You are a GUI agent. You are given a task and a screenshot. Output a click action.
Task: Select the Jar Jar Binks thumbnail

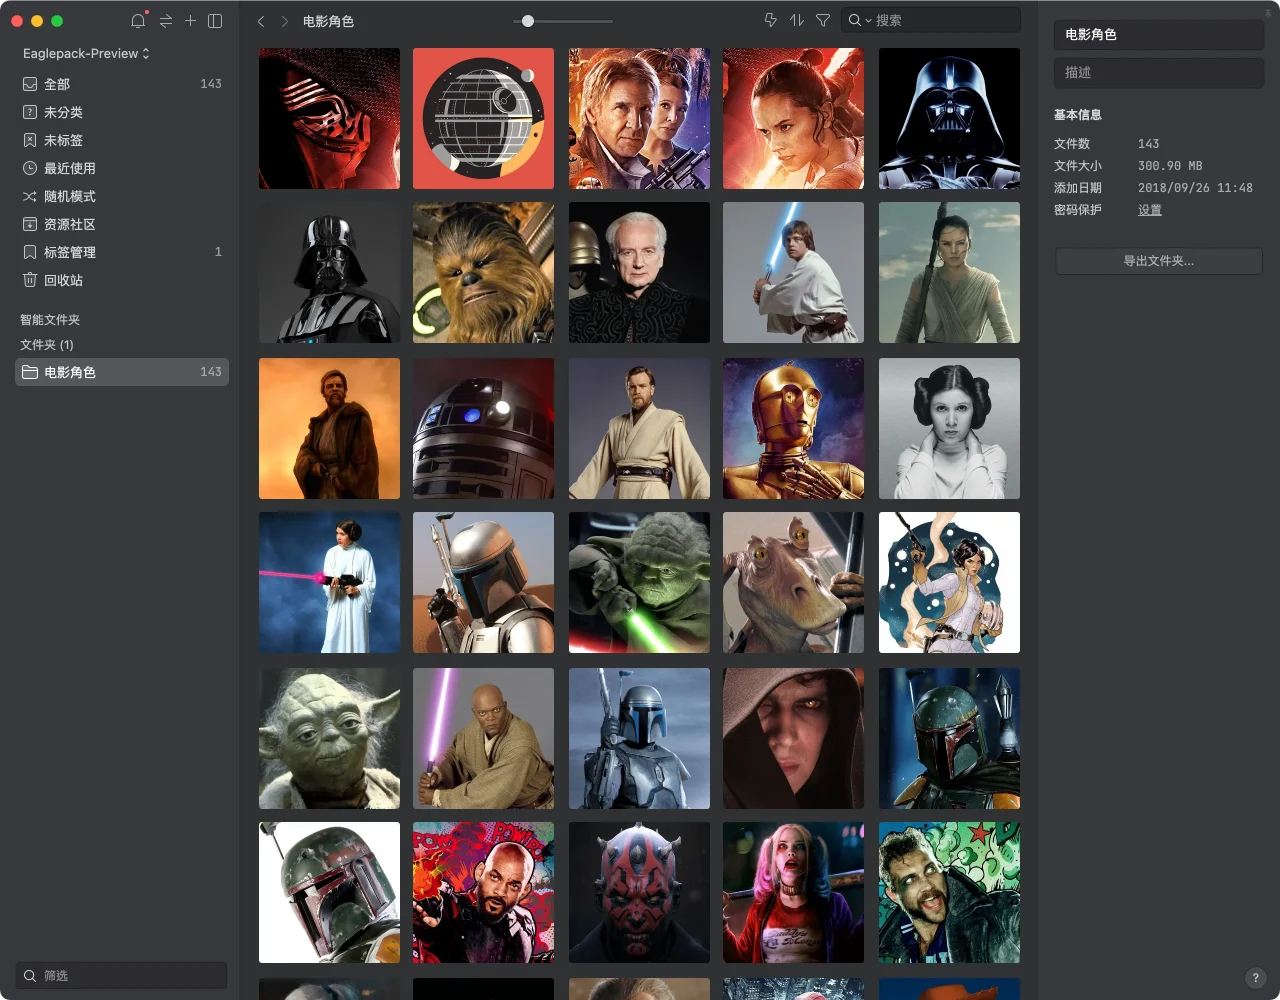click(x=794, y=583)
